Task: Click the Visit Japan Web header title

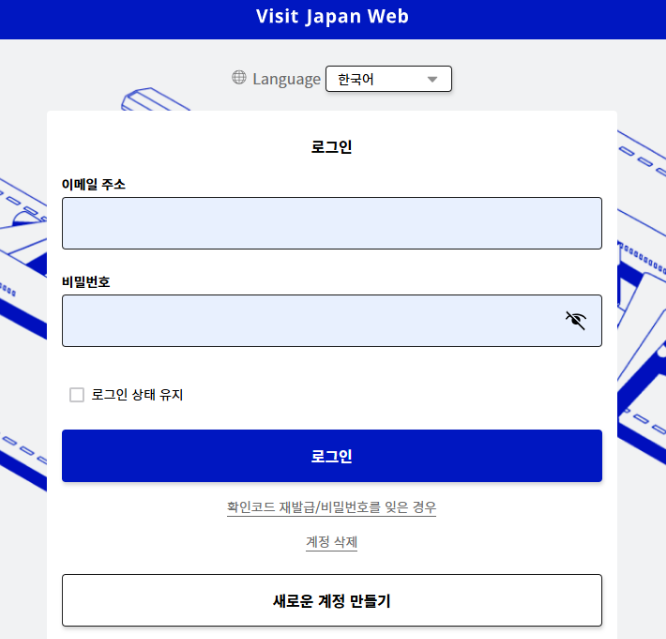Action: coord(332,17)
